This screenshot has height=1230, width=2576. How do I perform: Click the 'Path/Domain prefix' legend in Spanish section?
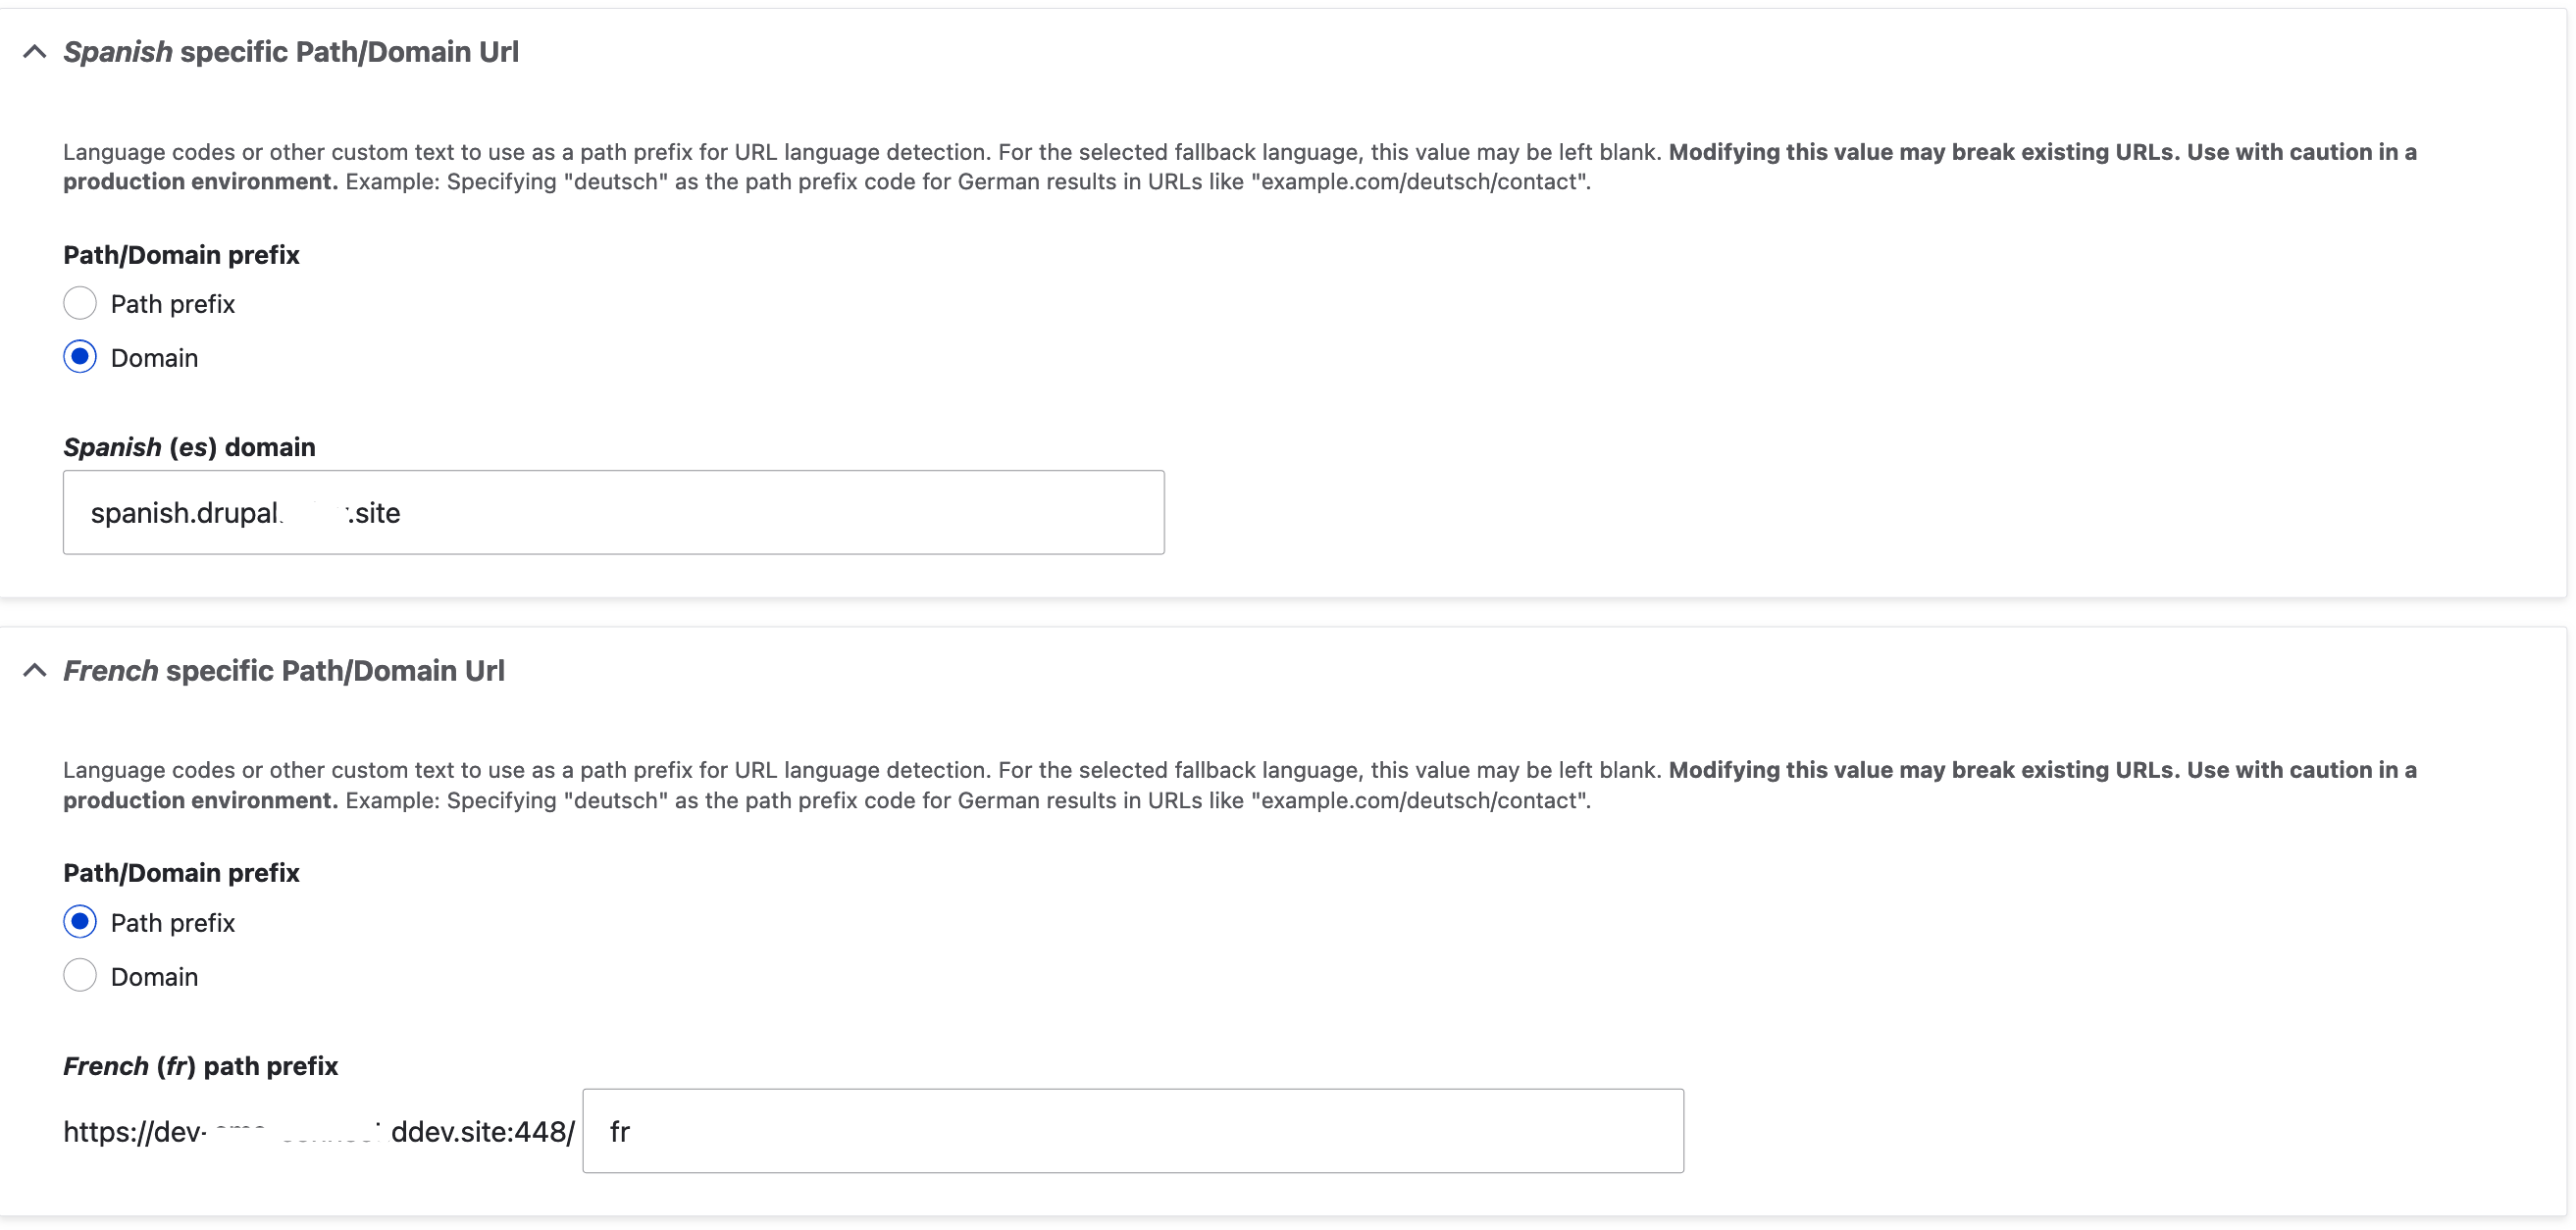point(181,255)
